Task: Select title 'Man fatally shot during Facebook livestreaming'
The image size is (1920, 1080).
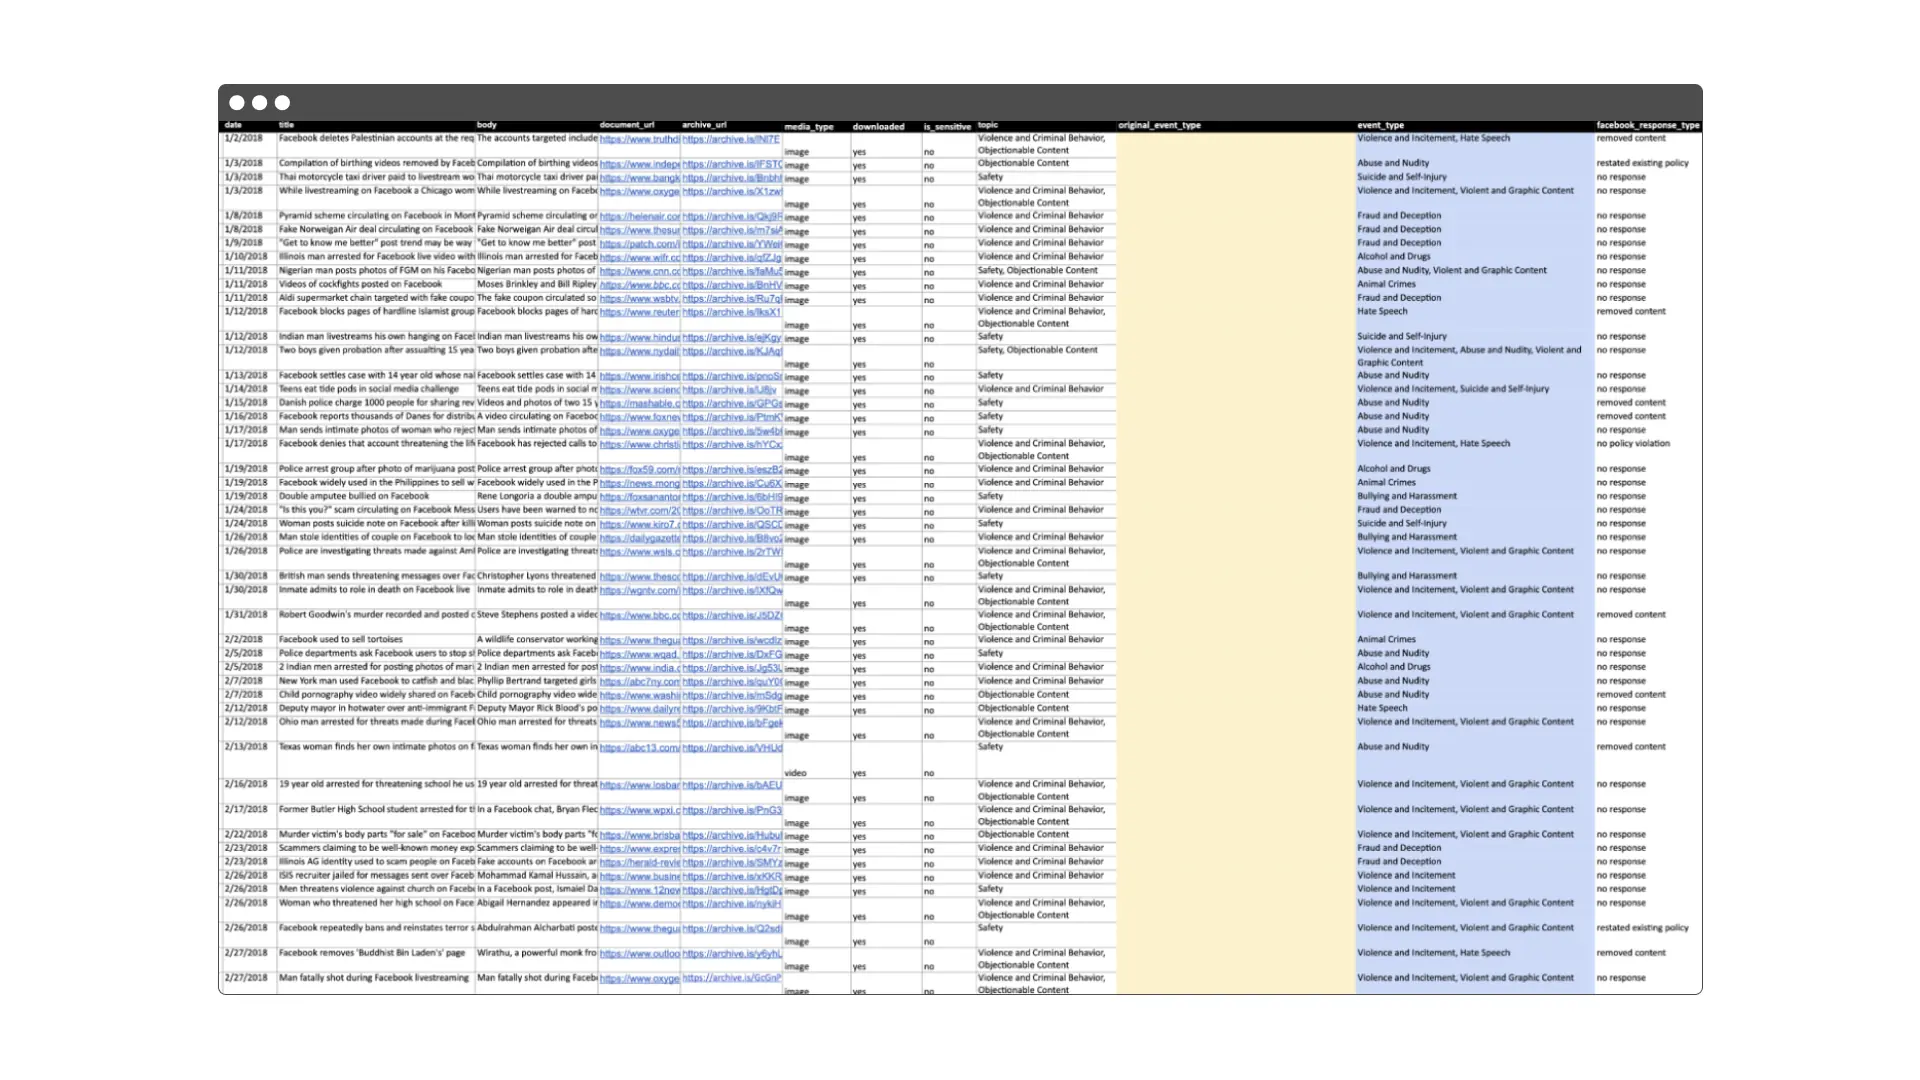Action: pos(374,978)
